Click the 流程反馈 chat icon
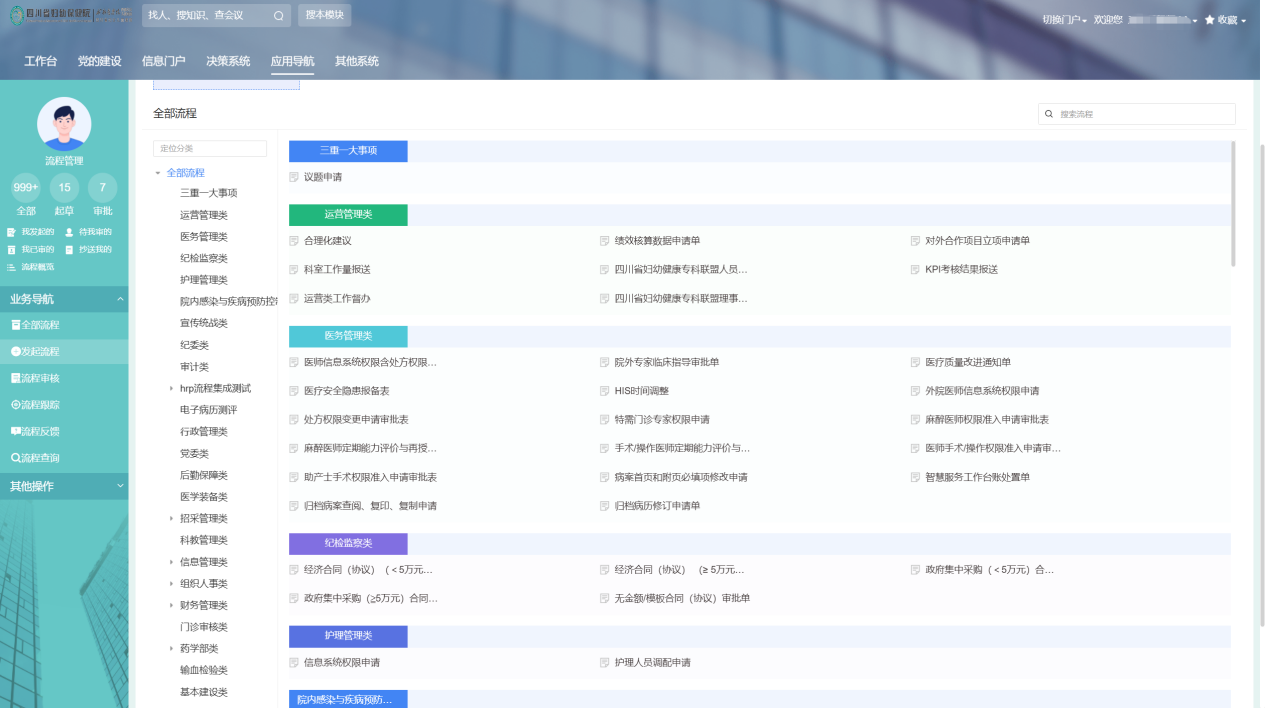1265x708 pixels. pyautogui.click(x=15, y=431)
